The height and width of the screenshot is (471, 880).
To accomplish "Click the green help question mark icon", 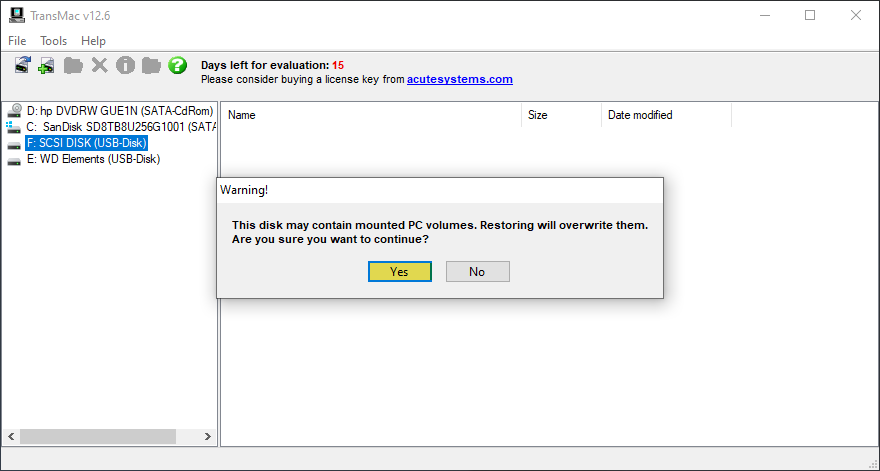I will click(x=177, y=65).
